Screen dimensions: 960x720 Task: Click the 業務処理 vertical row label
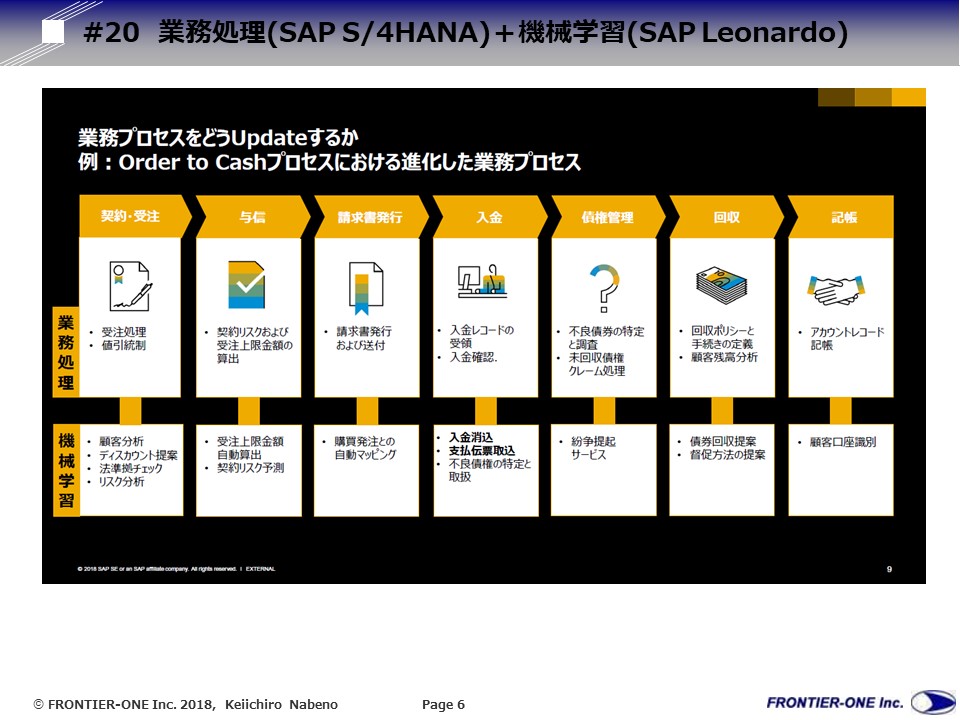click(66, 352)
